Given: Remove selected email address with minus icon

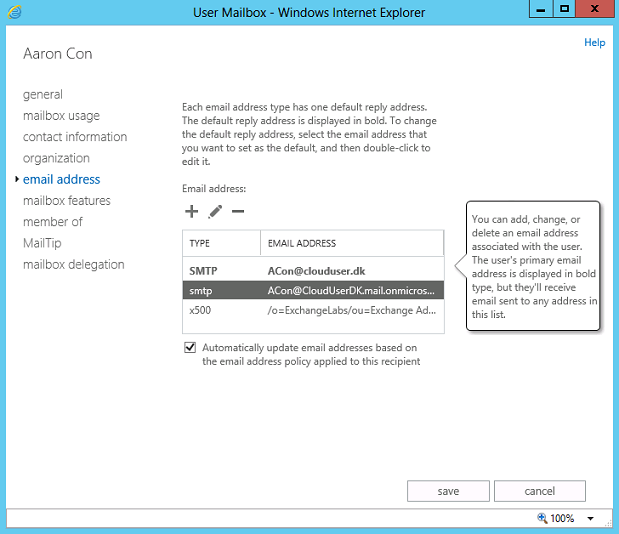Looking at the screenshot, I should [238, 212].
